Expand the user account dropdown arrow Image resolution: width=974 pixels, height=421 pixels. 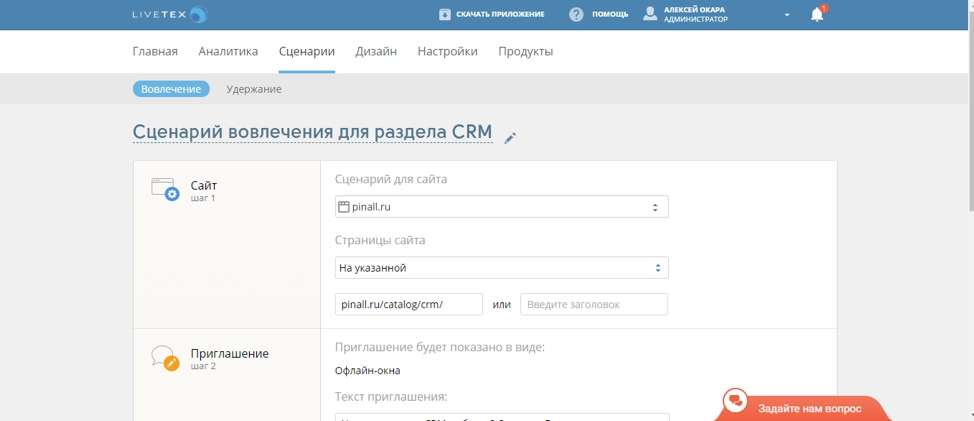point(787,15)
